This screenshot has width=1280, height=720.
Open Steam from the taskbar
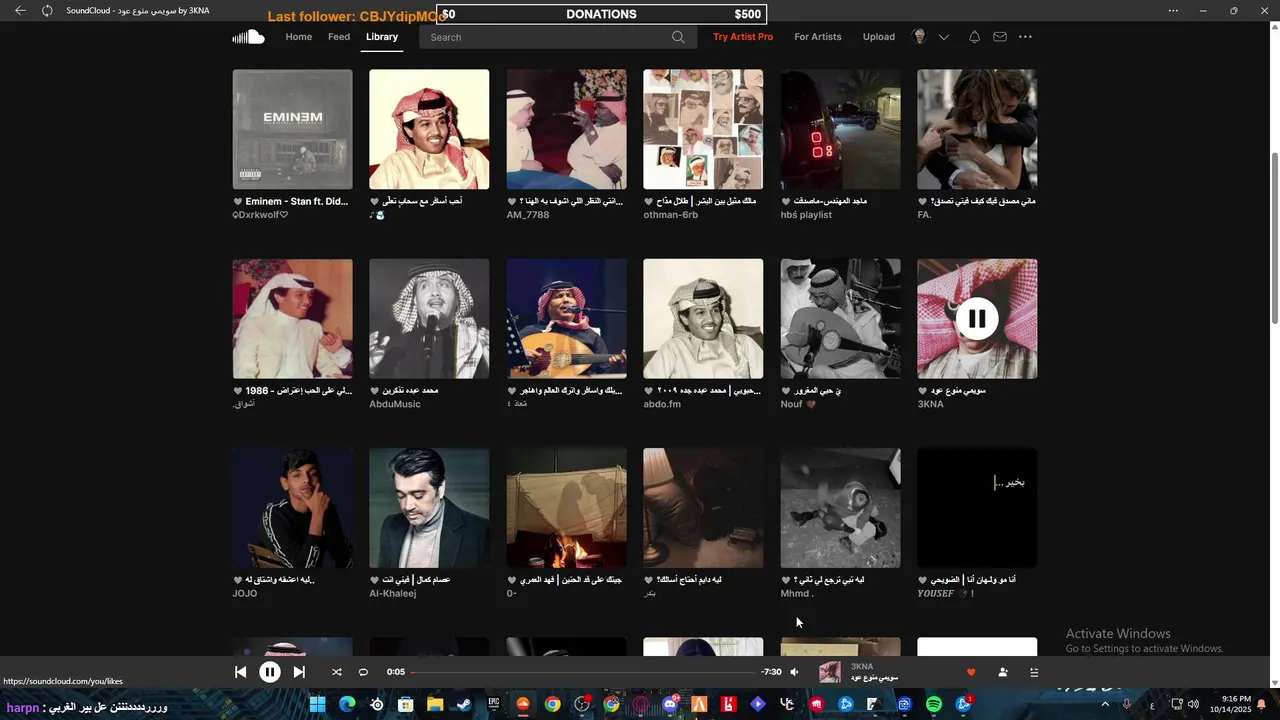tap(464, 704)
